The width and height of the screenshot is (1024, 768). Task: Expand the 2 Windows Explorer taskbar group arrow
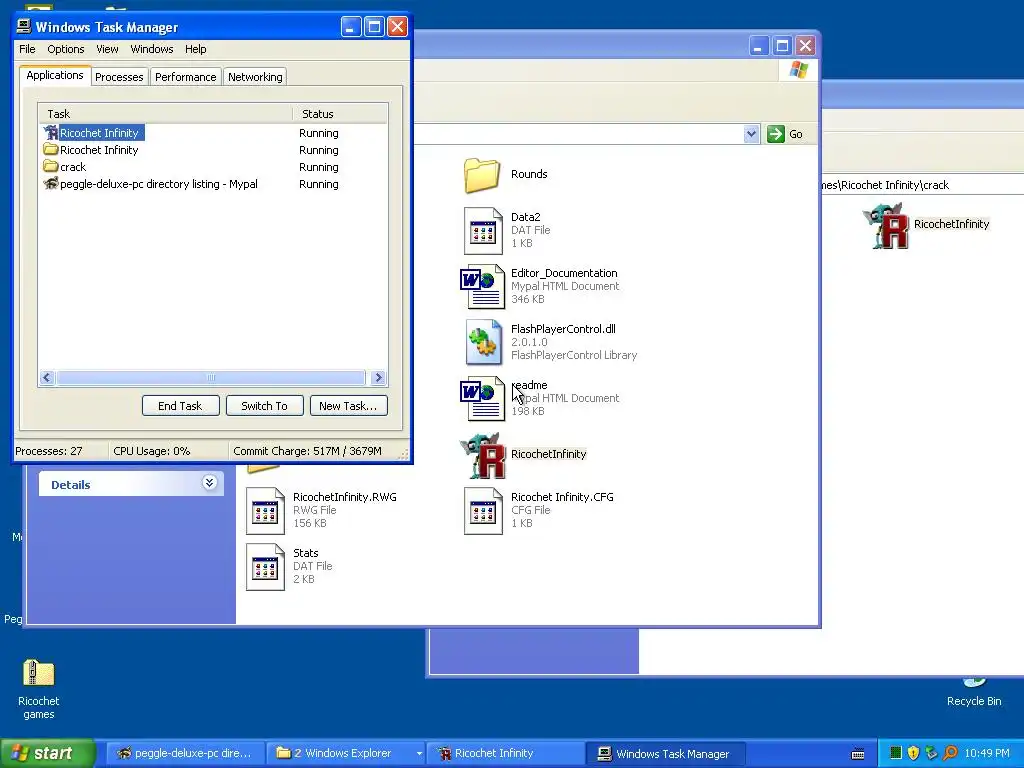[419, 754]
